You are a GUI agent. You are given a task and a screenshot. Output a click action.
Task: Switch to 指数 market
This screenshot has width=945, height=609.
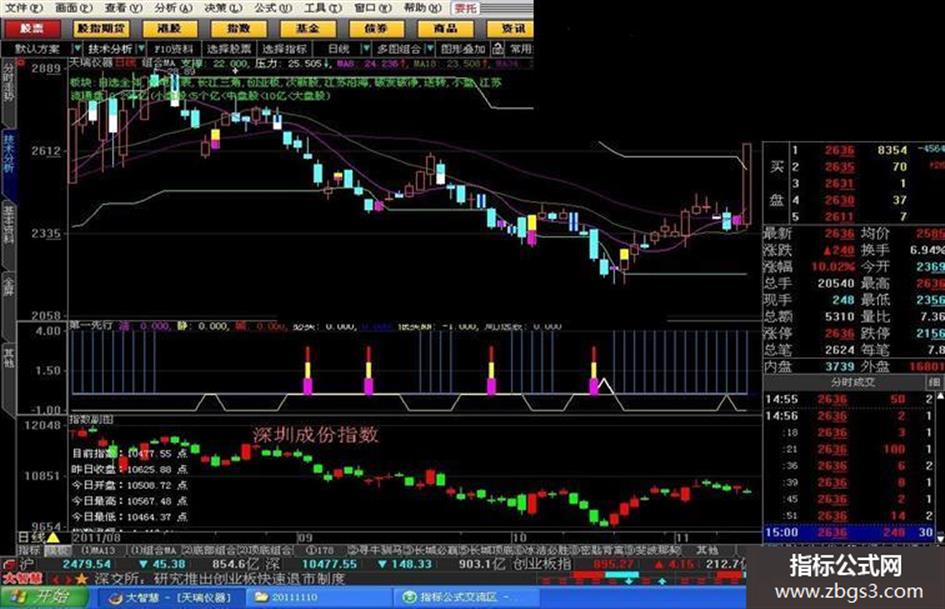239,28
